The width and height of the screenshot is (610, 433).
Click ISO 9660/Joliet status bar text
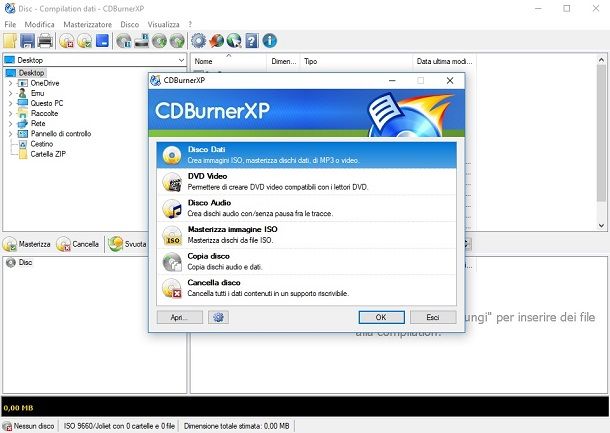coord(119,426)
